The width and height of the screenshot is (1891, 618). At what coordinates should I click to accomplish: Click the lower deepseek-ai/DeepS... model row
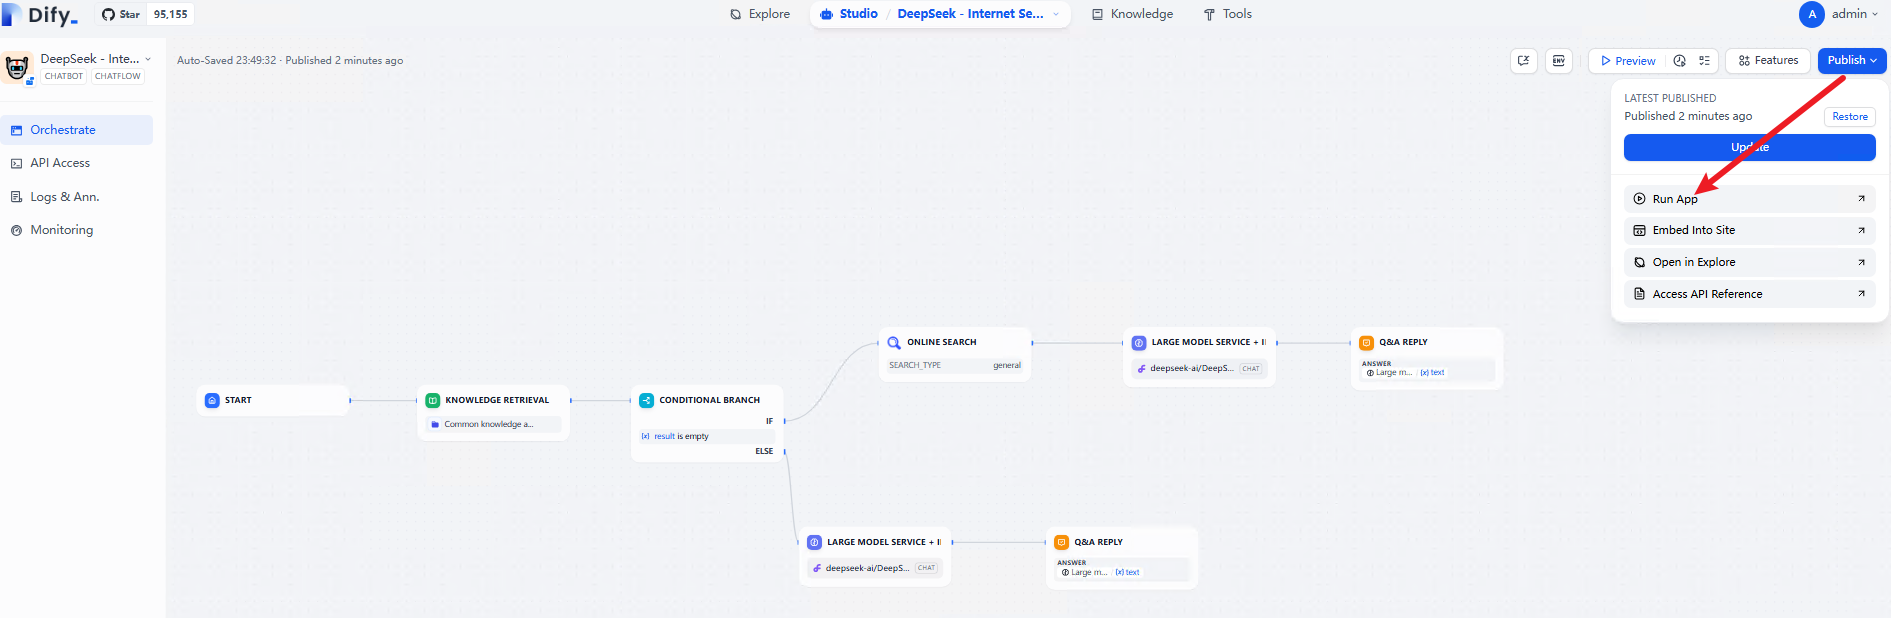click(x=875, y=568)
